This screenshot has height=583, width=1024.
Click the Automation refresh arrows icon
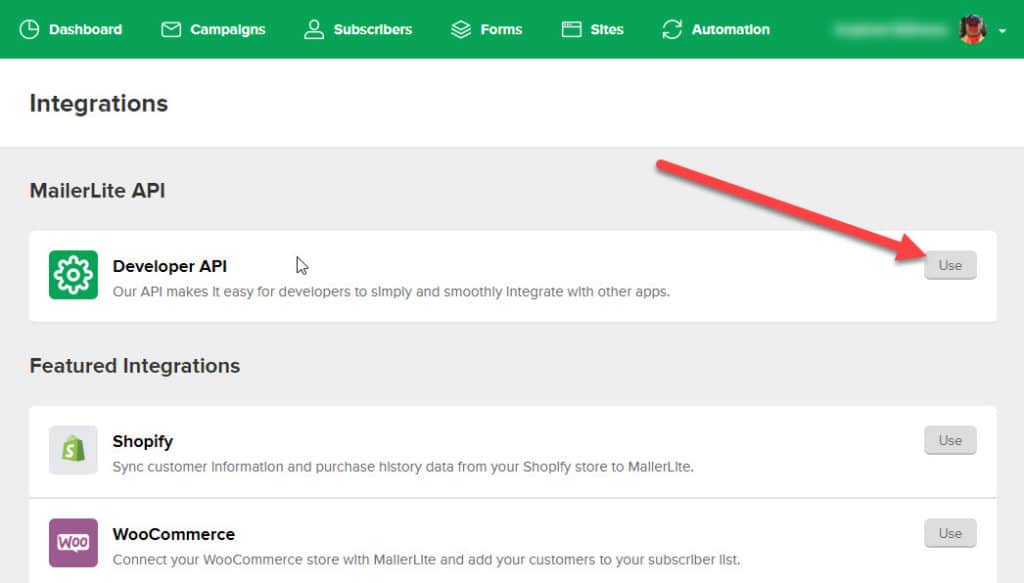[672, 29]
